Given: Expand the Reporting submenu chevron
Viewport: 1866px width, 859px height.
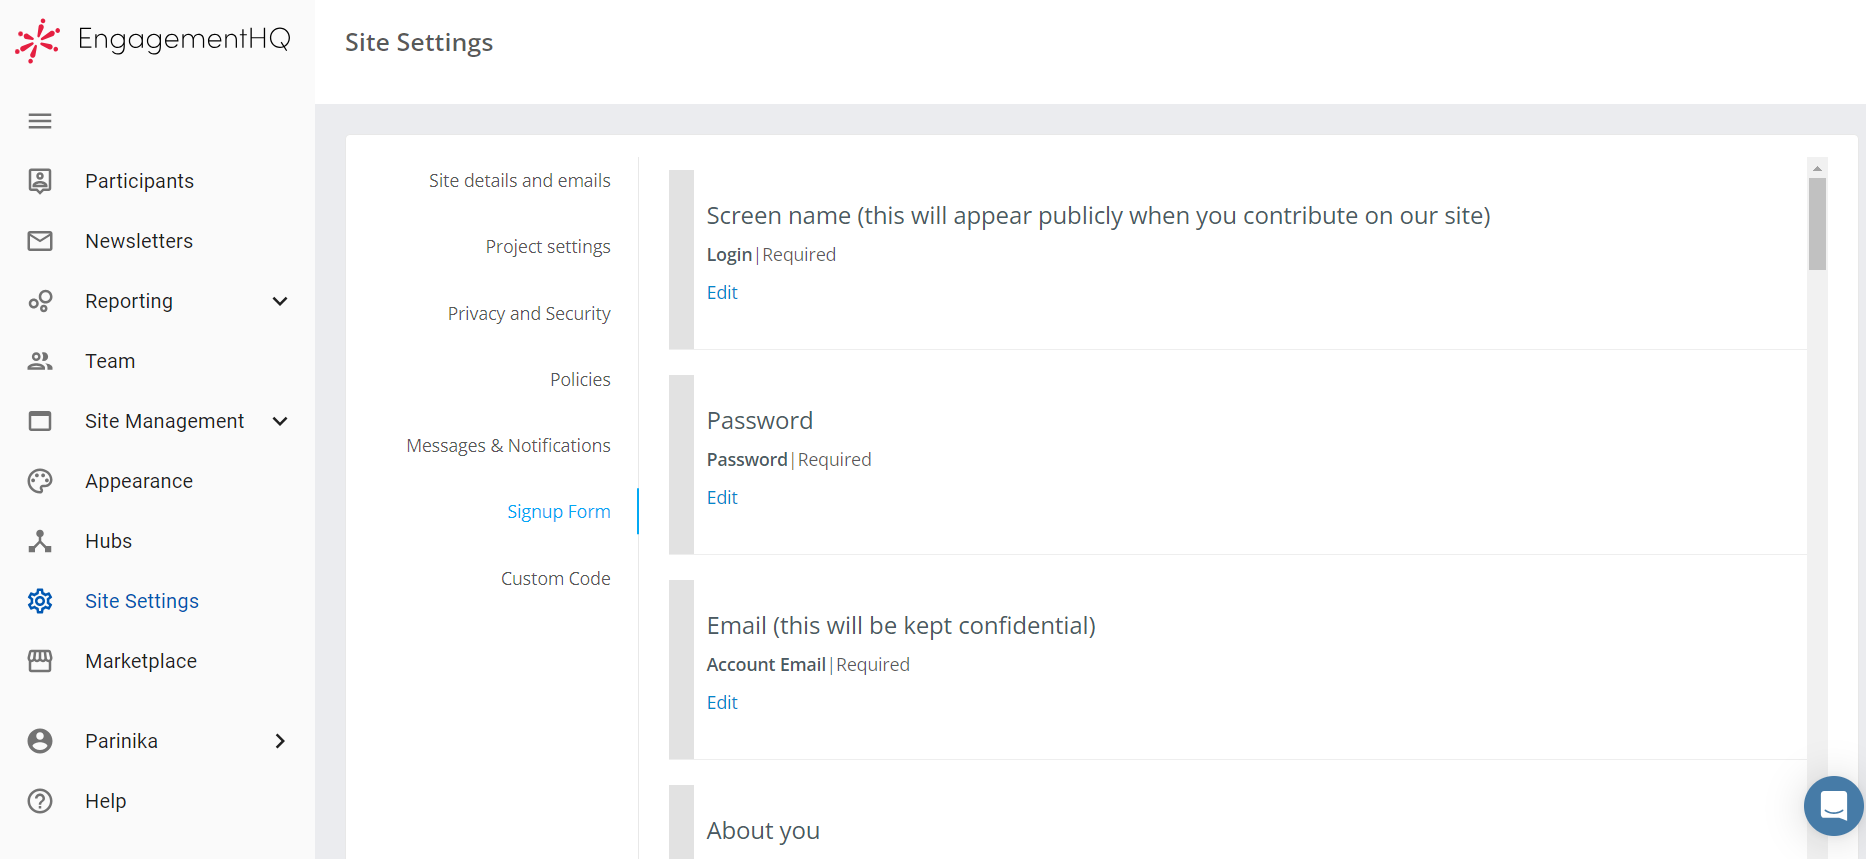Looking at the screenshot, I should [280, 301].
